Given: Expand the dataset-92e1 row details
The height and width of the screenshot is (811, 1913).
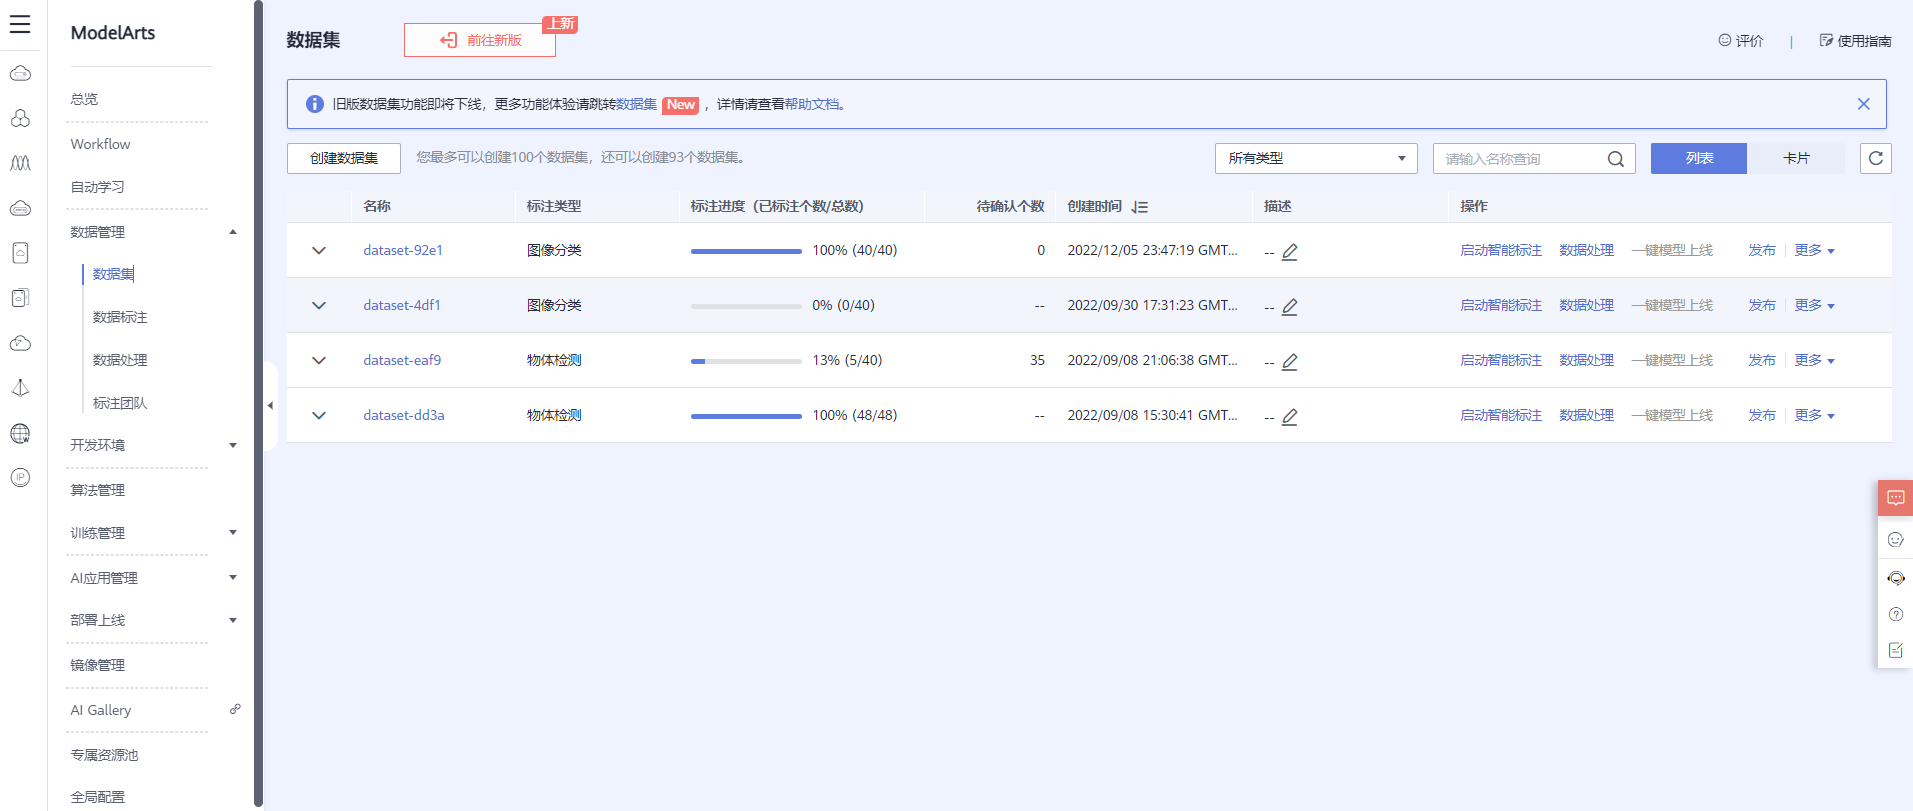Looking at the screenshot, I should coord(319,250).
